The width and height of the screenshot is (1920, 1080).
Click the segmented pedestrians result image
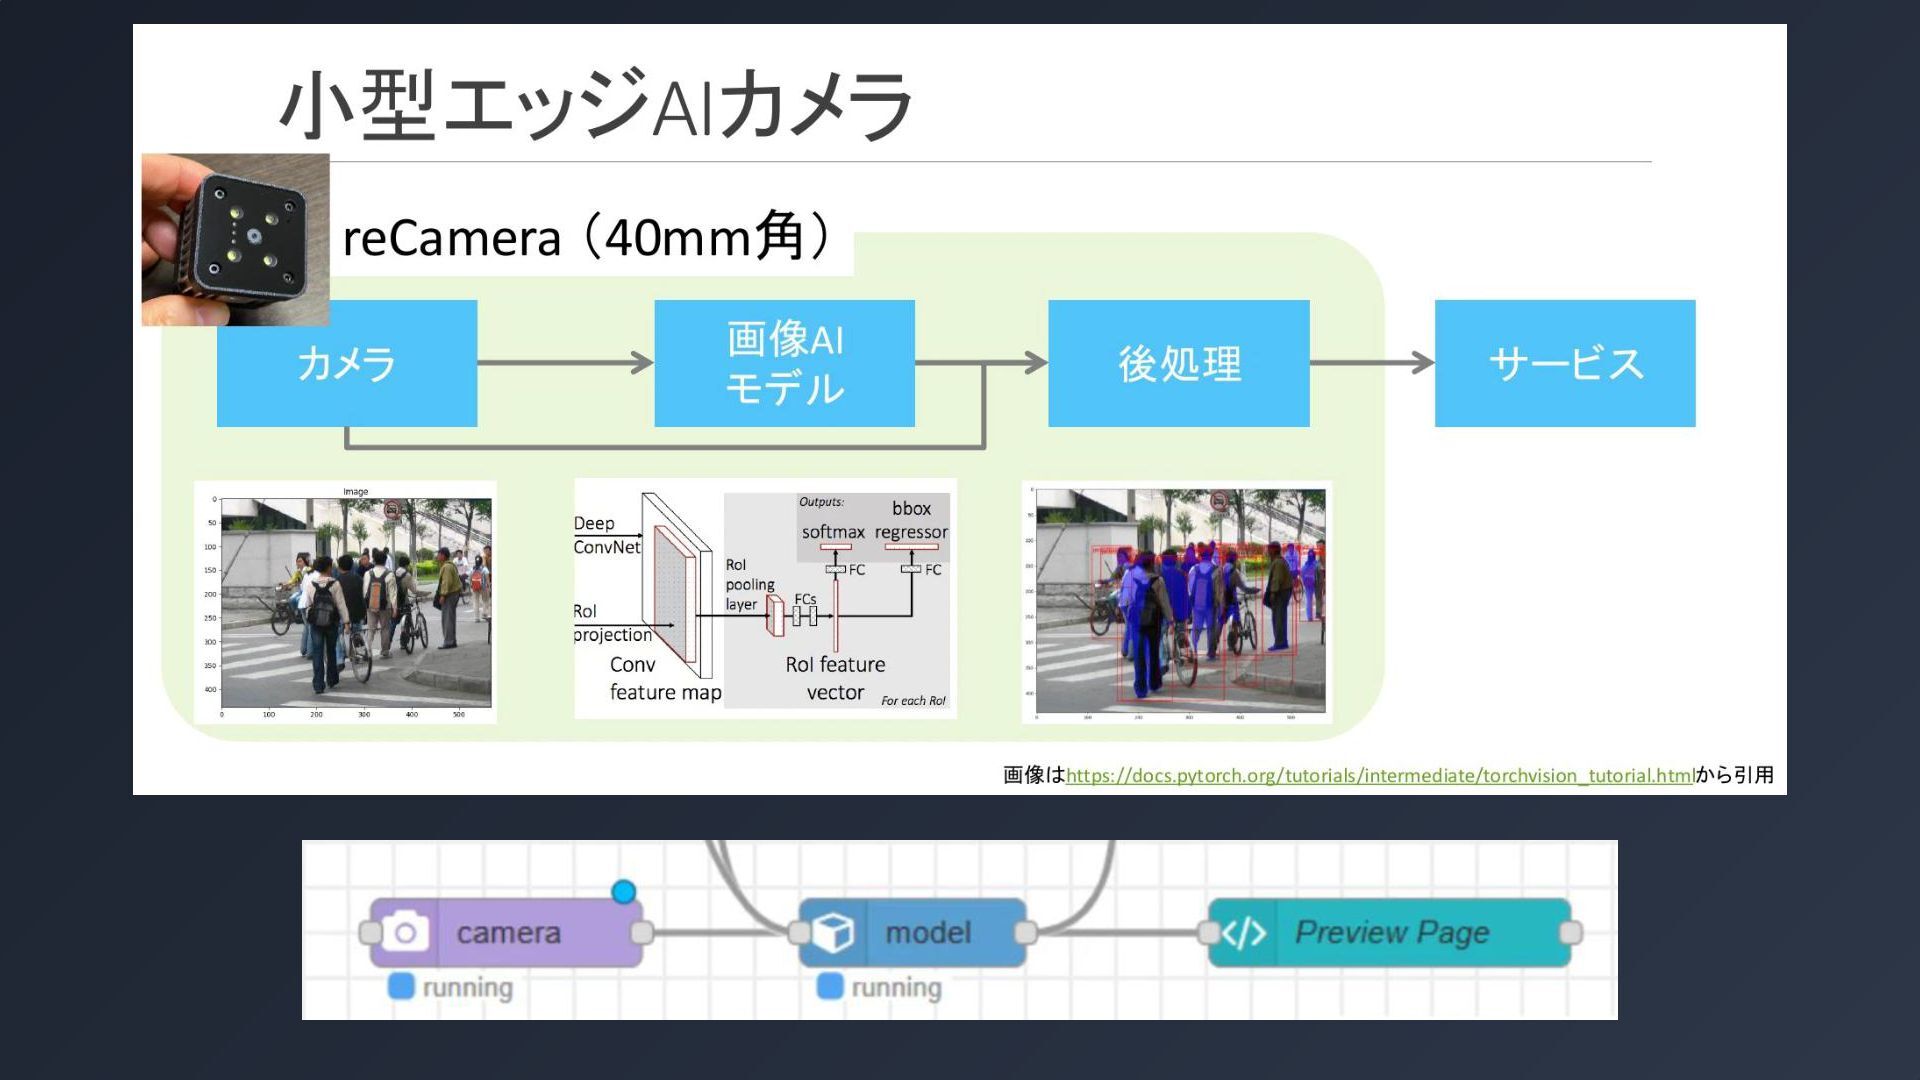tap(1178, 601)
